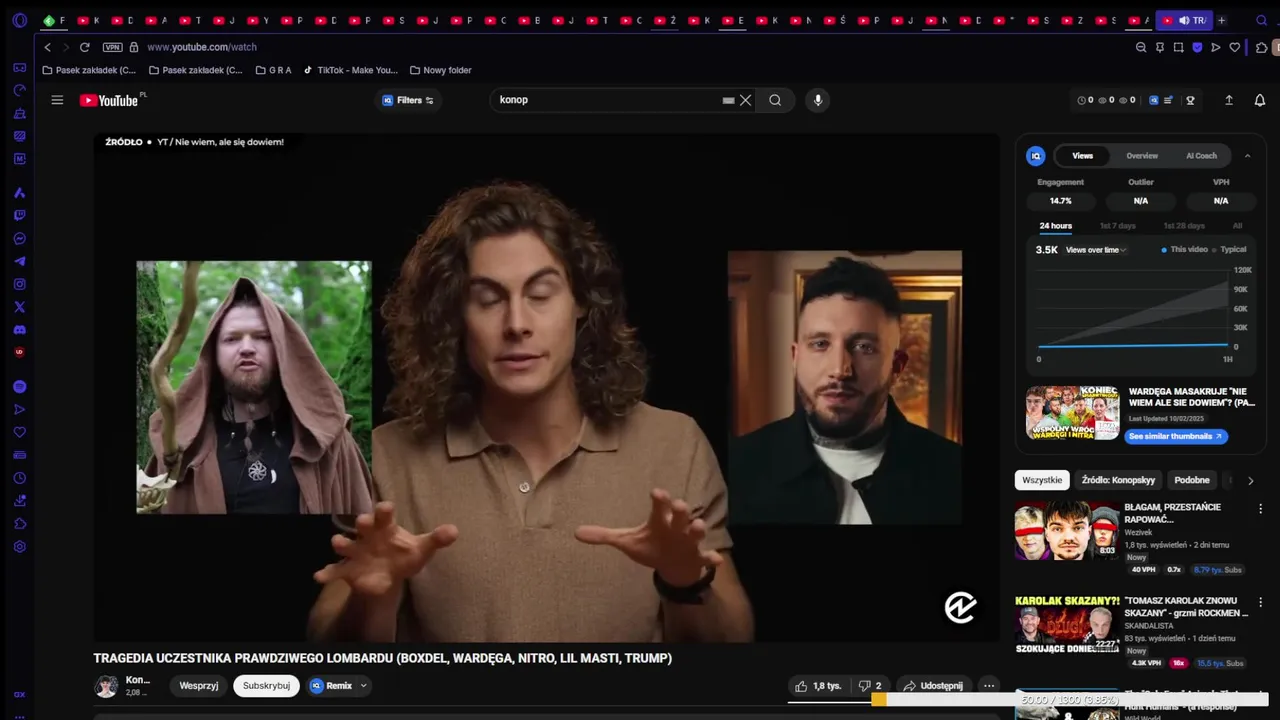Select the '1st 28 days' time range
This screenshot has height=720, width=1280.
(1184, 226)
